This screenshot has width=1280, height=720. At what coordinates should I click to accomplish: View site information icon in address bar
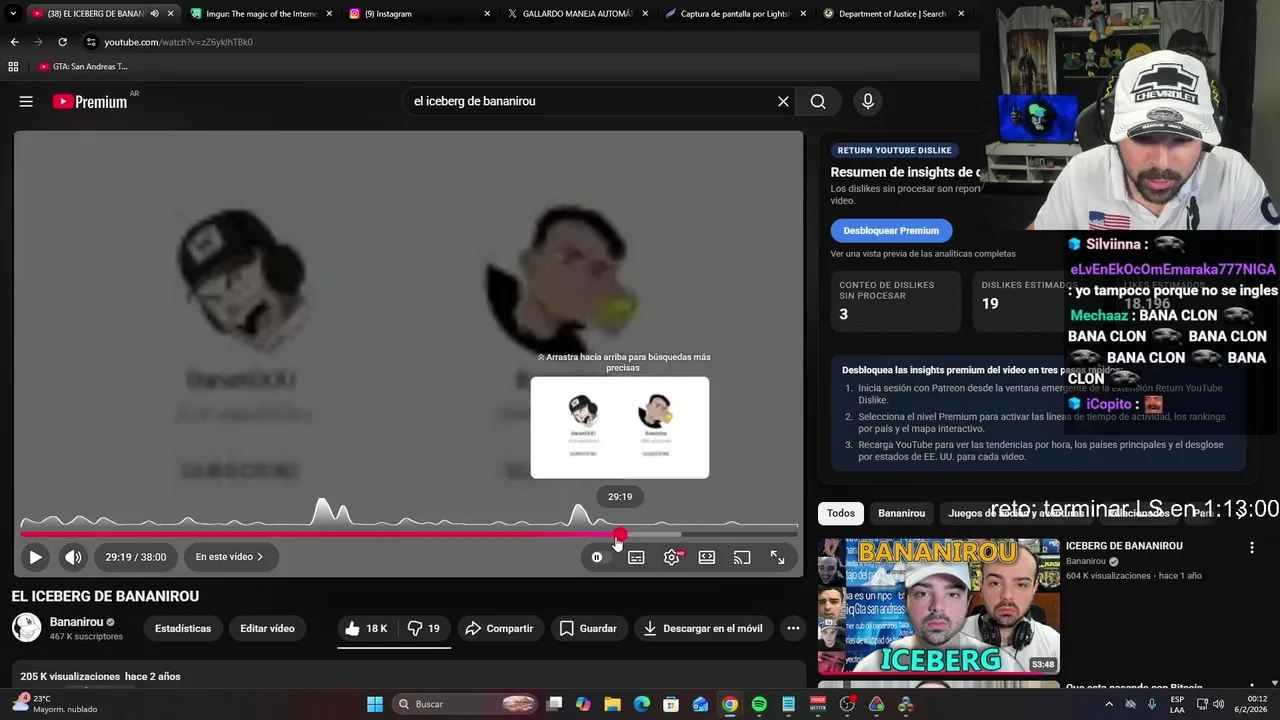(91, 42)
